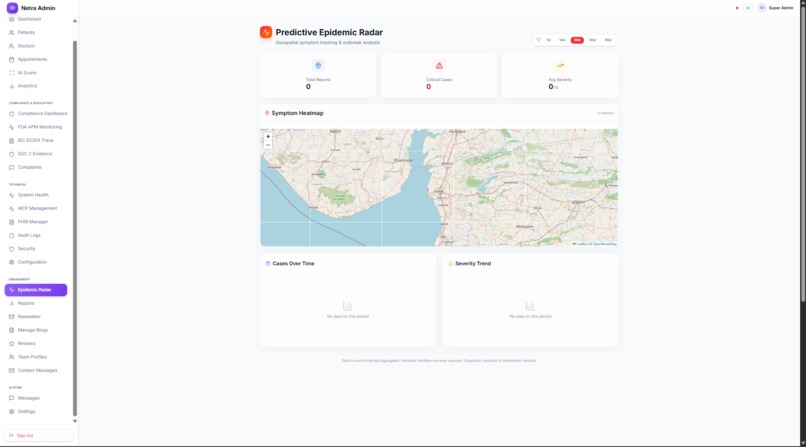Select the active Epidemic Radar menu item
The width and height of the screenshot is (806, 447).
(35, 290)
